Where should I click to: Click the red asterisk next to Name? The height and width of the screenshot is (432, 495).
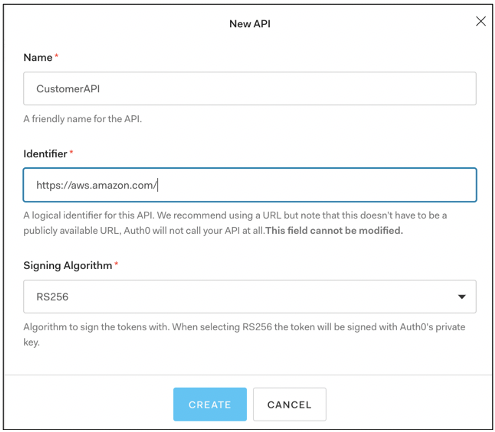click(56, 55)
